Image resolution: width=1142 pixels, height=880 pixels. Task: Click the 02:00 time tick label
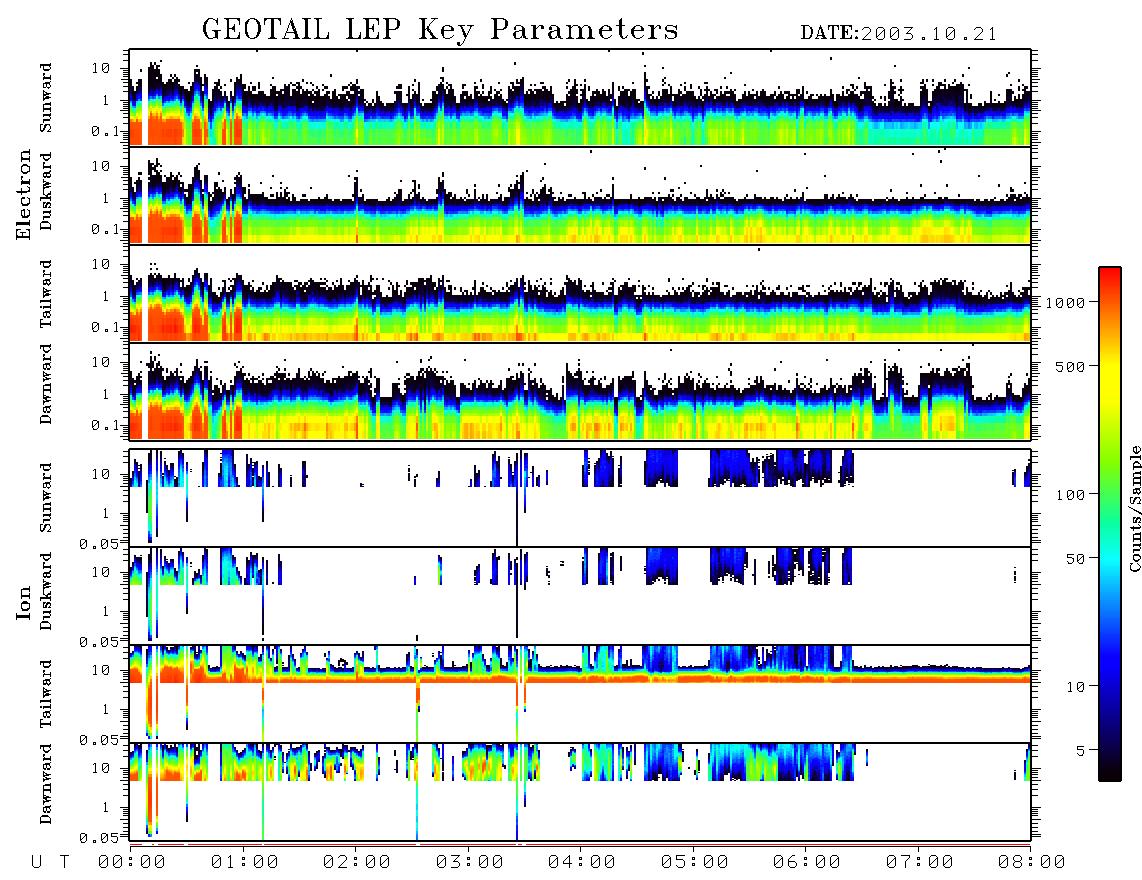pyautogui.click(x=357, y=862)
